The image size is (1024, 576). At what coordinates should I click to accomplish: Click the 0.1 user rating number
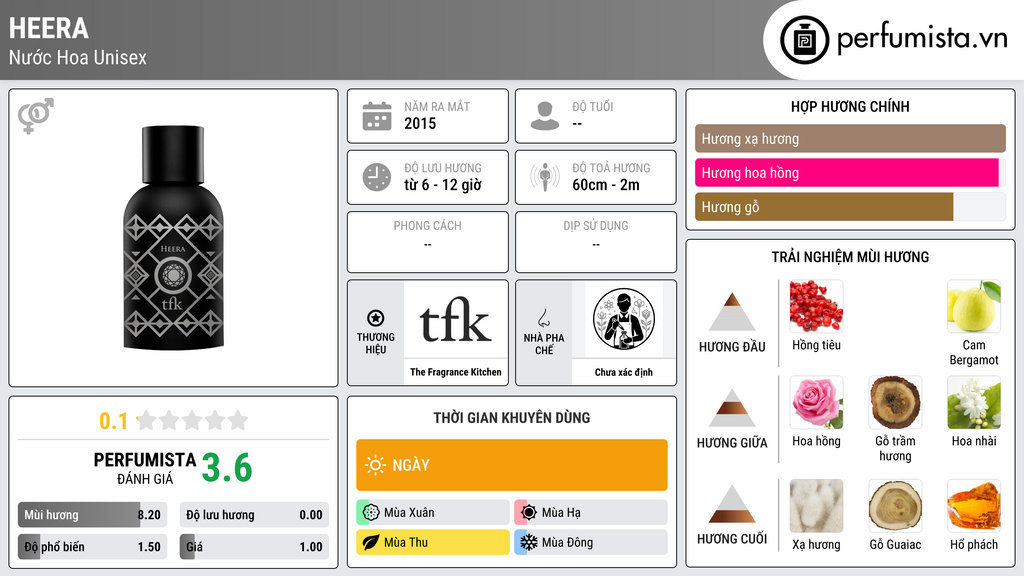114,421
